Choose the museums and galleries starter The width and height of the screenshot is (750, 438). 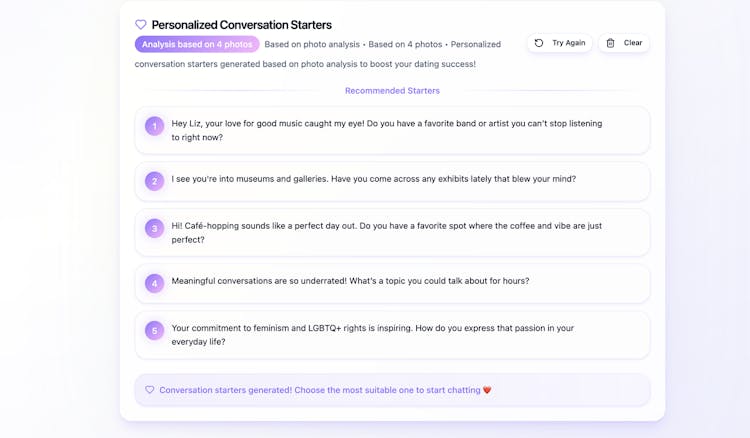pos(392,181)
